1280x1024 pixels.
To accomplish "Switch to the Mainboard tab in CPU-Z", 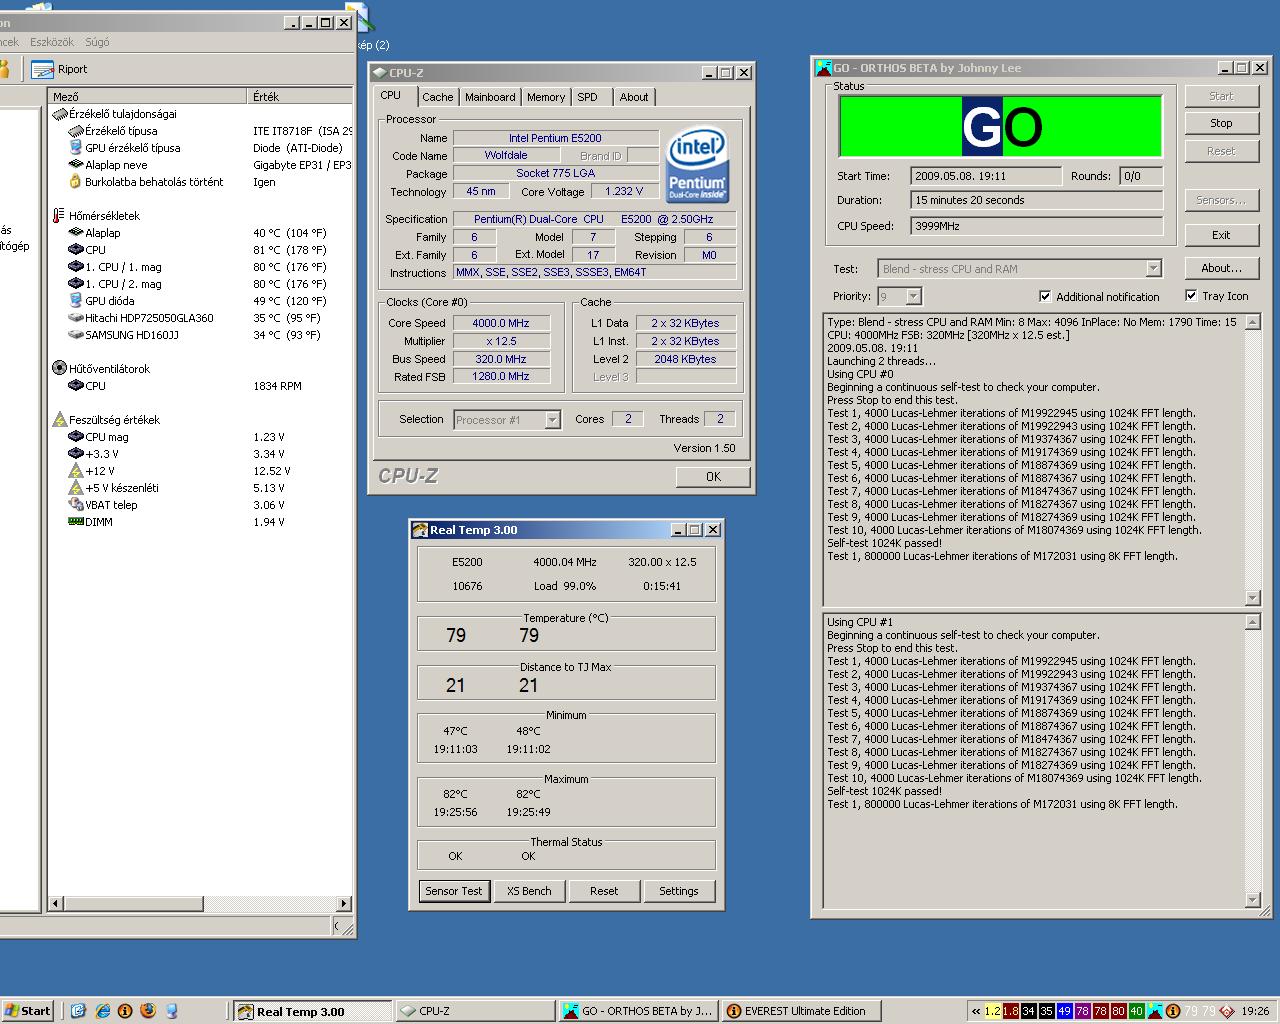I will [x=490, y=97].
